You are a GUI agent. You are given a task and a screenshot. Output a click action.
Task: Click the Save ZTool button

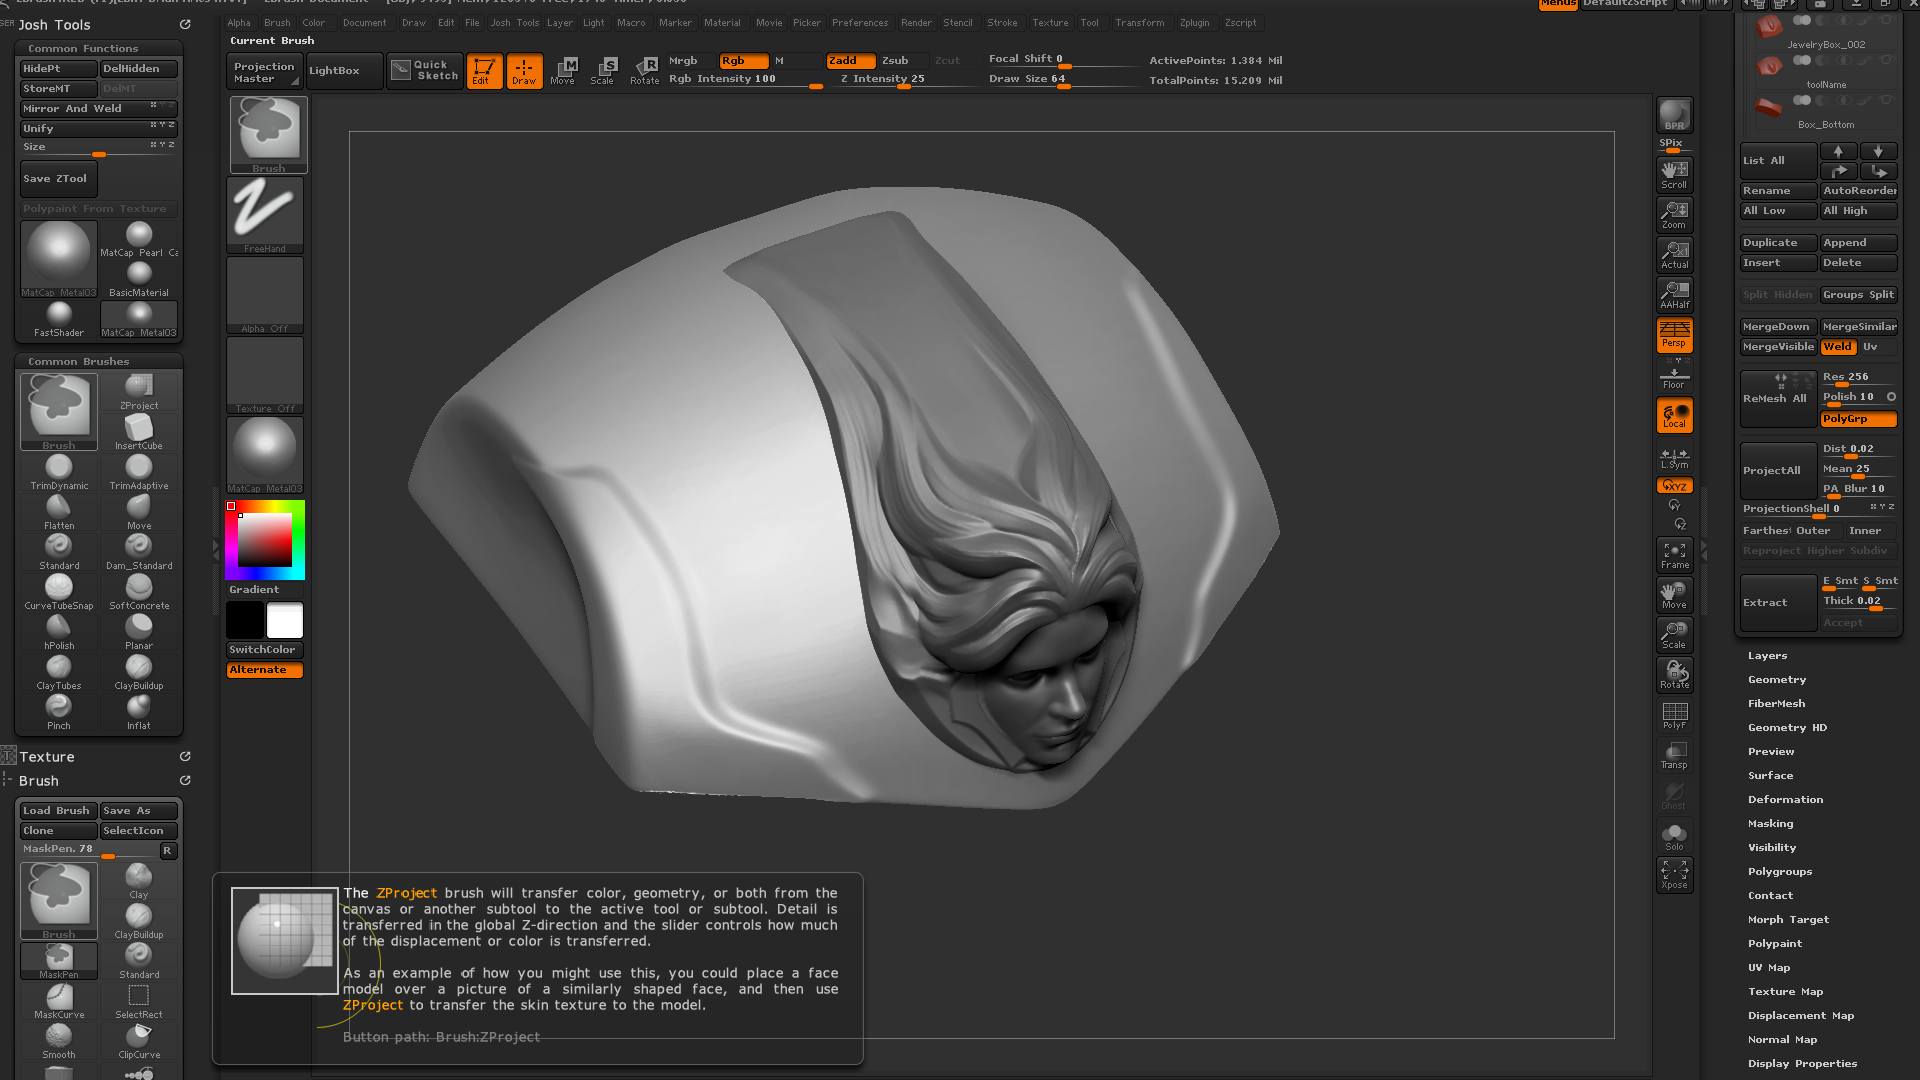pos(59,179)
